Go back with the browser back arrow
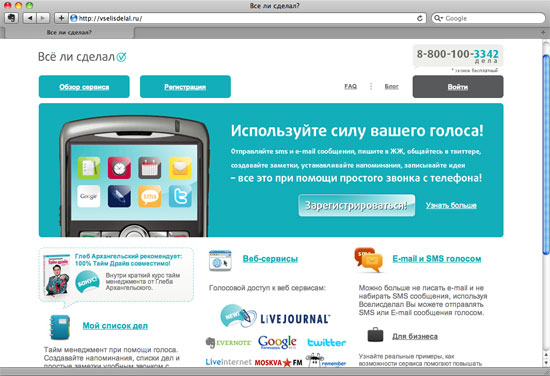 (29, 18)
